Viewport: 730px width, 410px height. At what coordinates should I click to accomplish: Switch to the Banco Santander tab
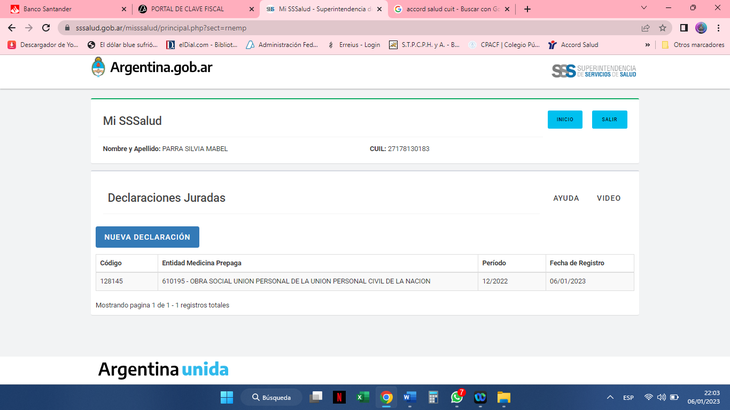(x=62, y=9)
